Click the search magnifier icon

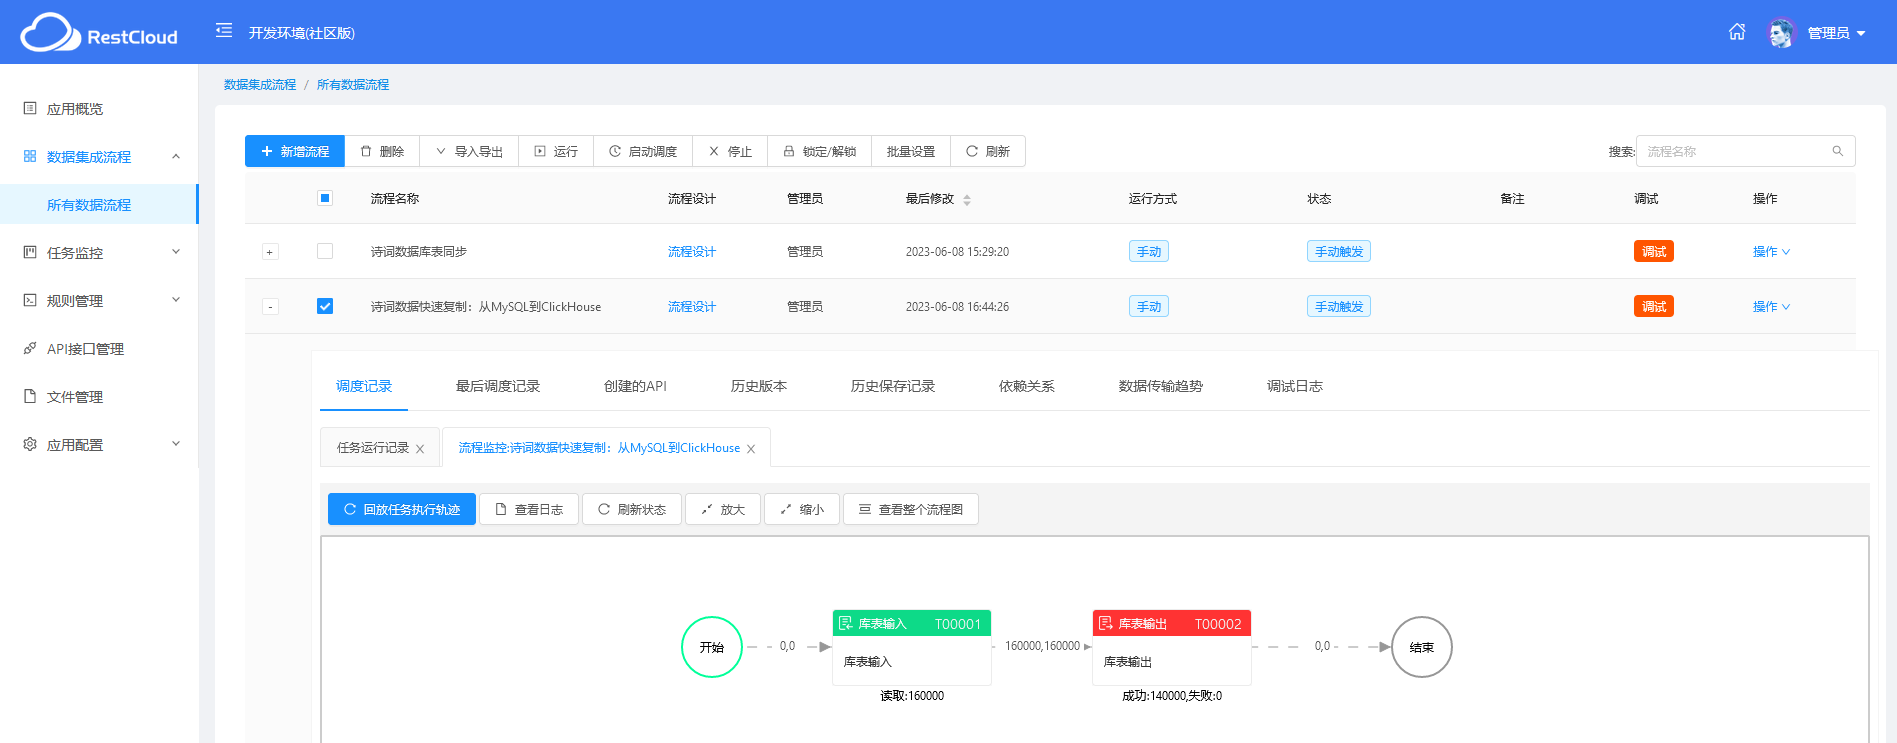pyautogui.click(x=1838, y=151)
